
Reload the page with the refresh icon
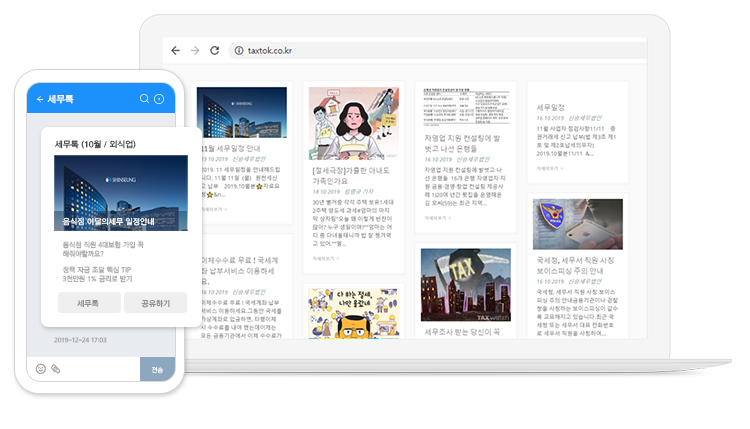[214, 50]
